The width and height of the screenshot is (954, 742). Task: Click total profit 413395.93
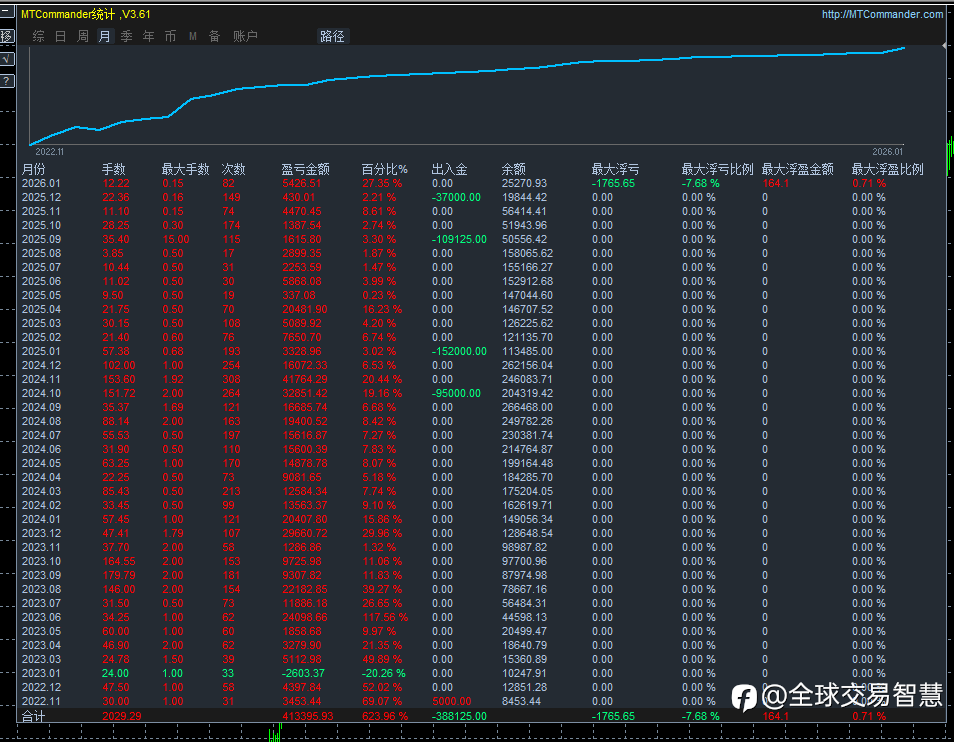(x=308, y=716)
